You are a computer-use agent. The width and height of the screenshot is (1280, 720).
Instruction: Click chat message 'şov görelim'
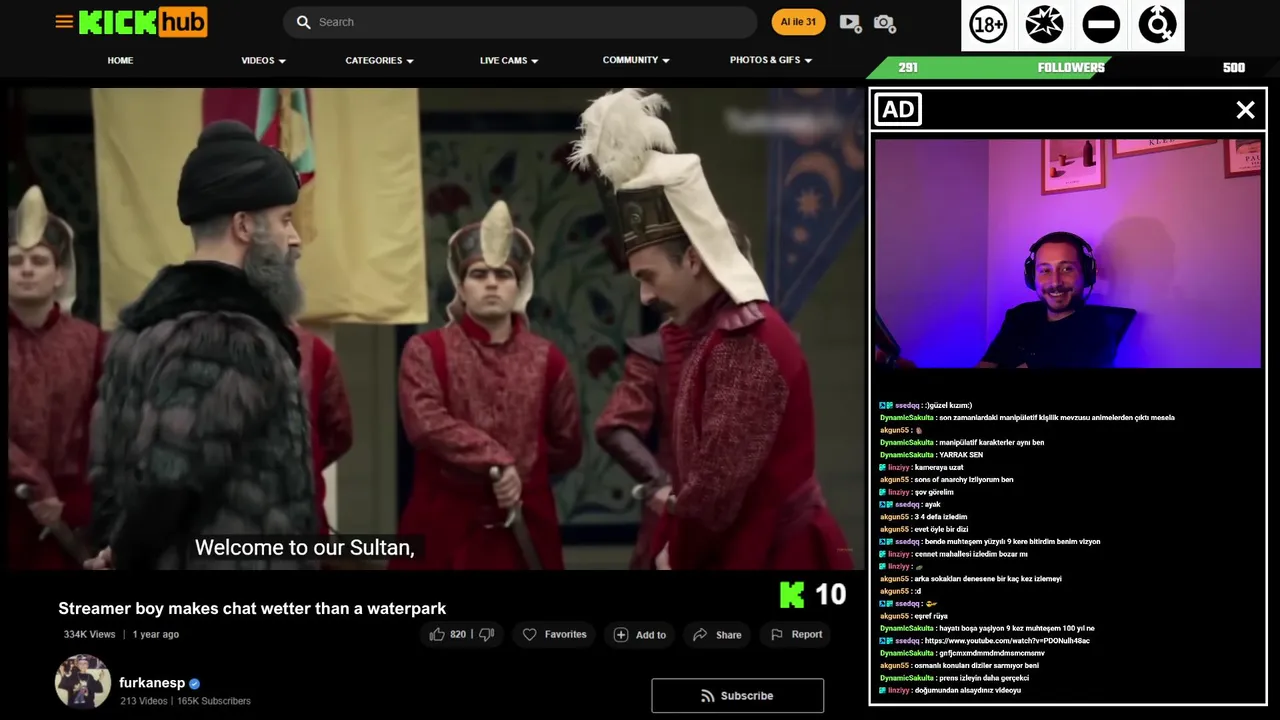[x=934, y=492]
